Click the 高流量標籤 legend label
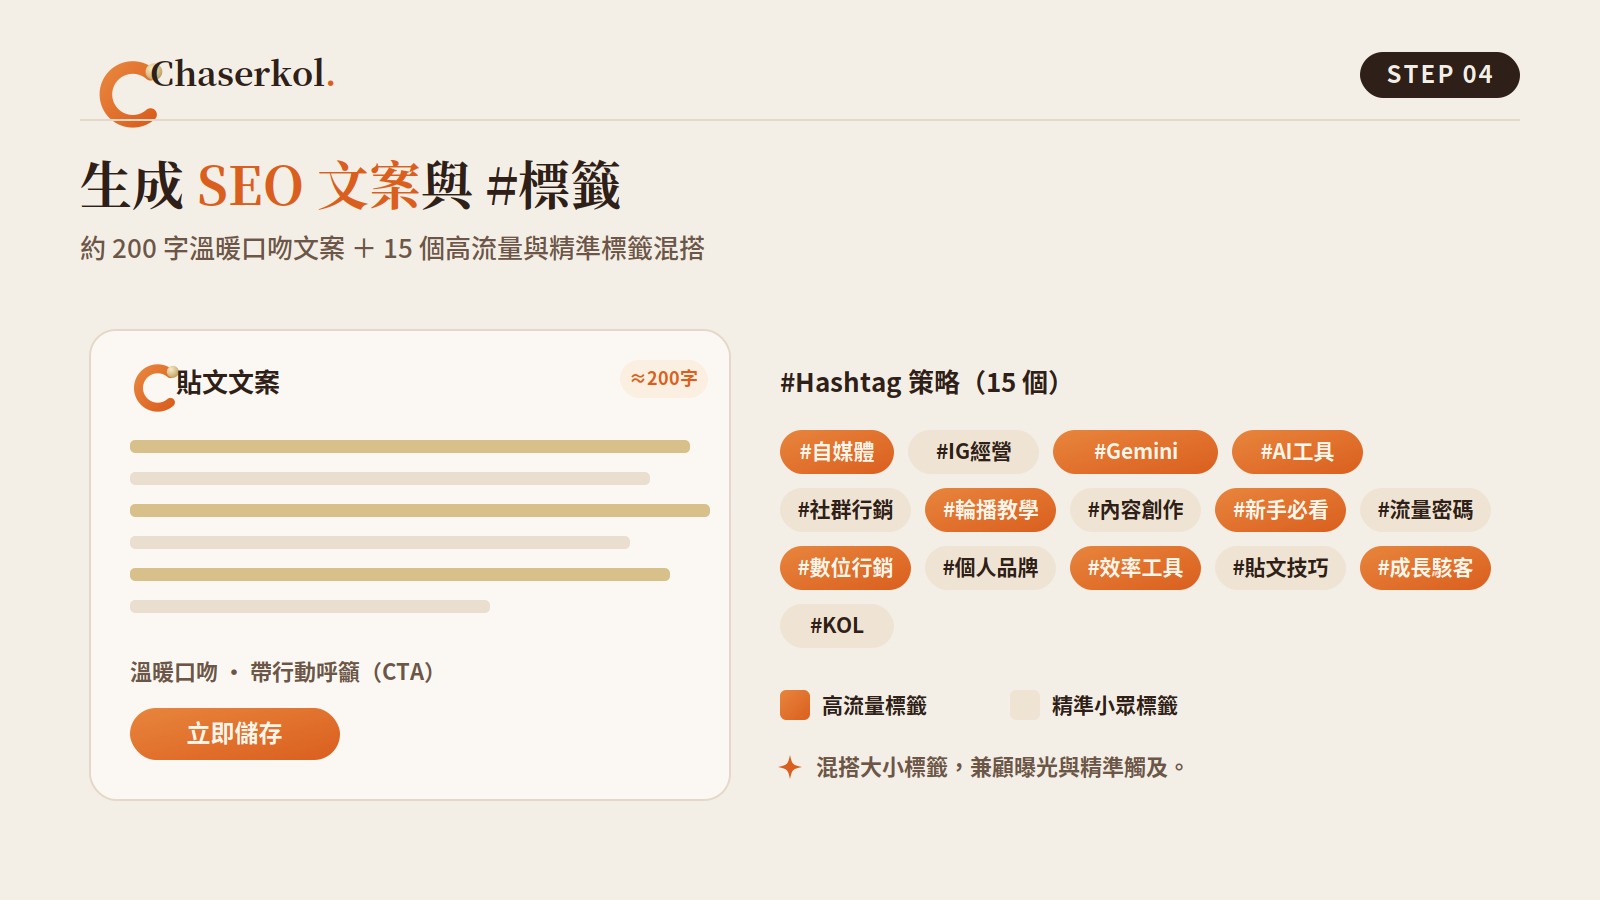1600x900 pixels. click(x=874, y=706)
